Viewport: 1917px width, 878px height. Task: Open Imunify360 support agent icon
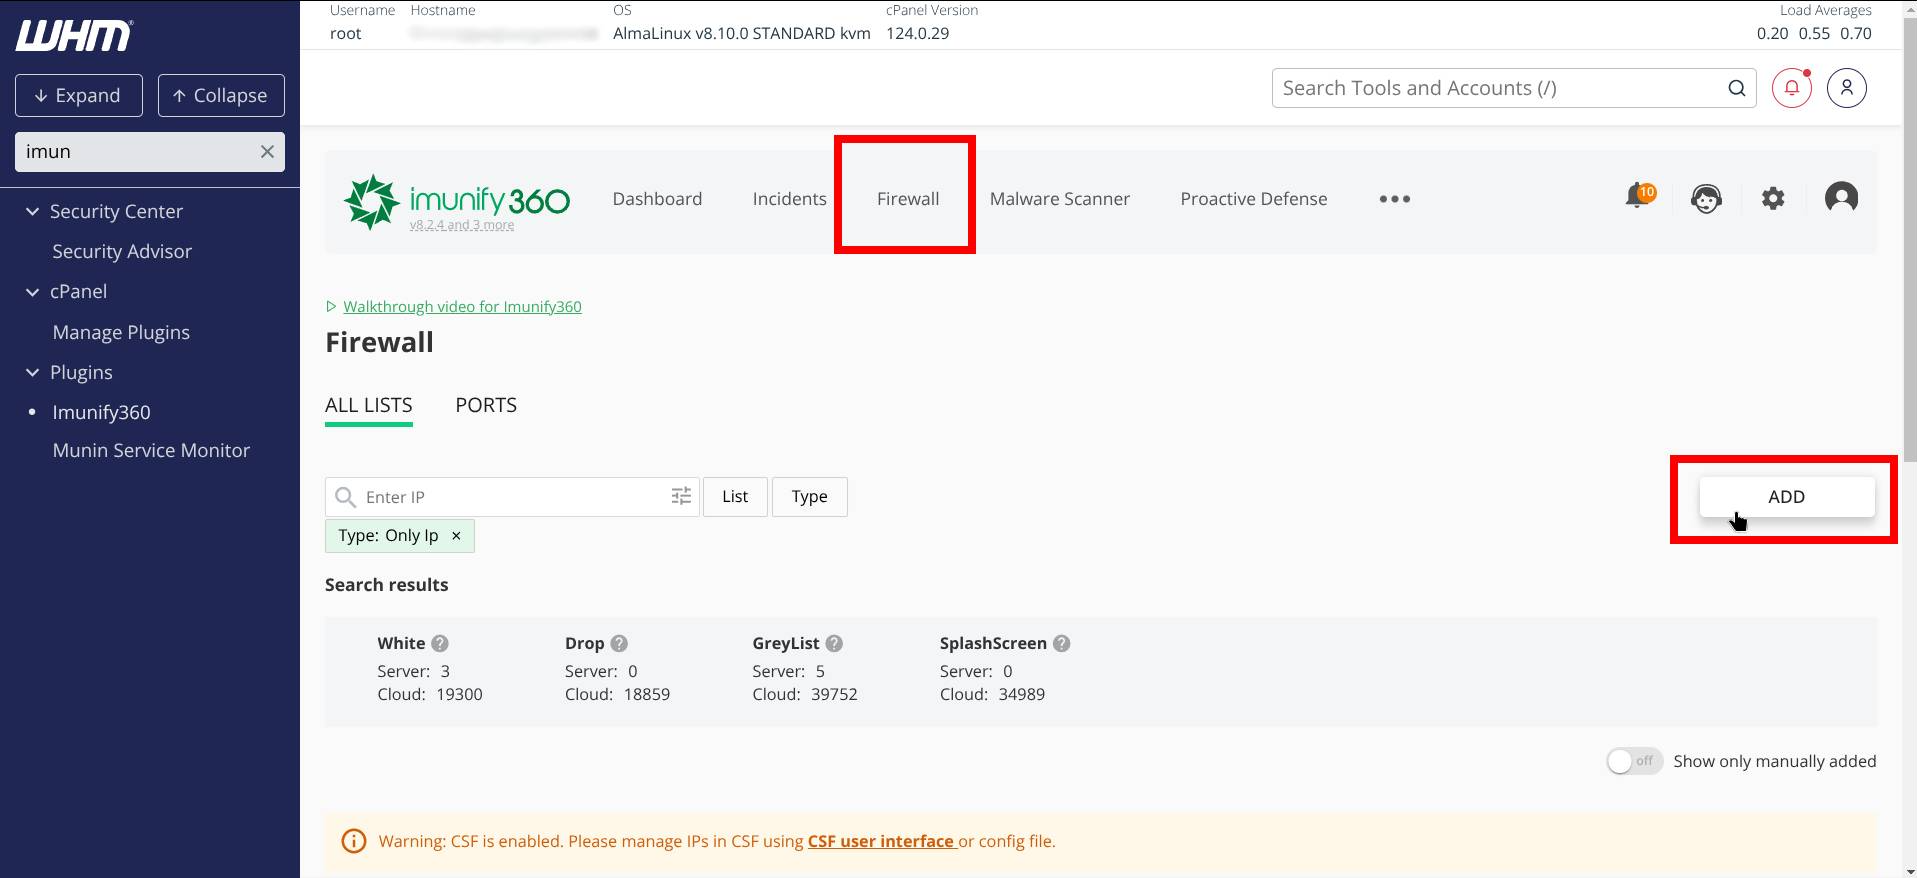[x=1706, y=198]
